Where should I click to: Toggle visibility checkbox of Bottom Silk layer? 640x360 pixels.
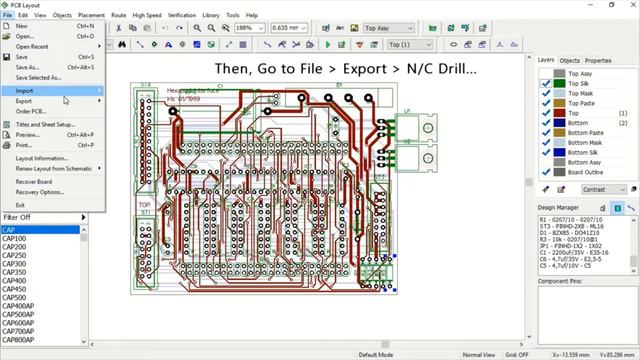click(x=546, y=152)
